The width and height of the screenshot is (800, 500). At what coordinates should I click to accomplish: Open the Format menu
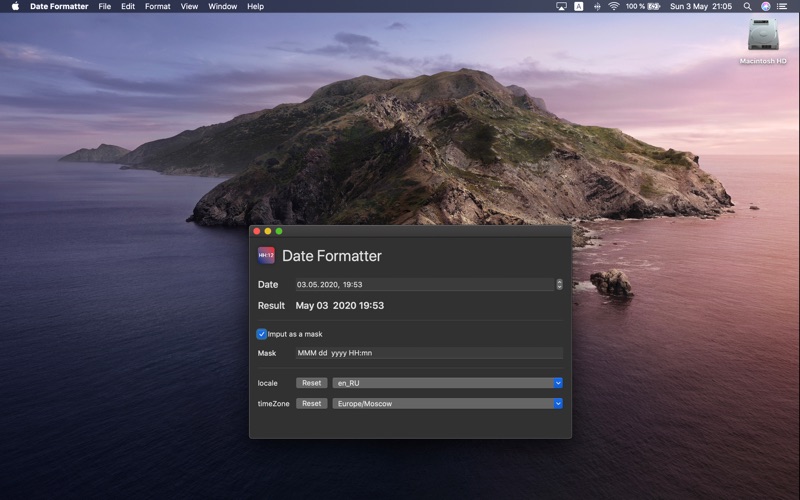pyautogui.click(x=158, y=6)
